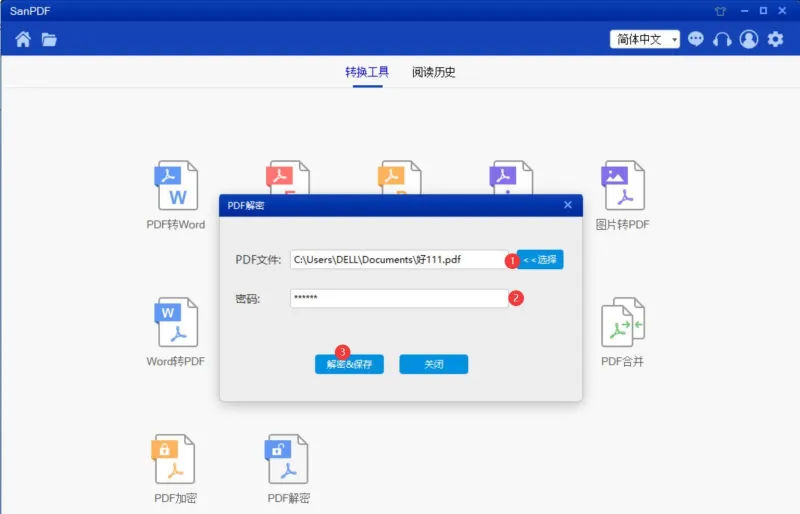Click the 关闭 button in dialog
The image size is (800, 514).
(434, 364)
